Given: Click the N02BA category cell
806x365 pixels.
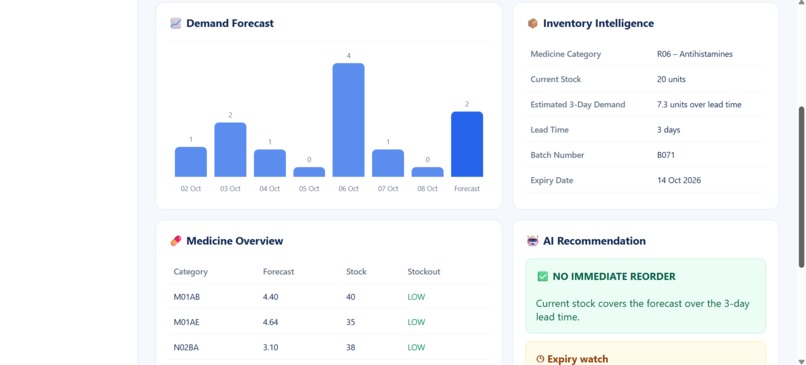Looking at the screenshot, I should coord(186,348).
